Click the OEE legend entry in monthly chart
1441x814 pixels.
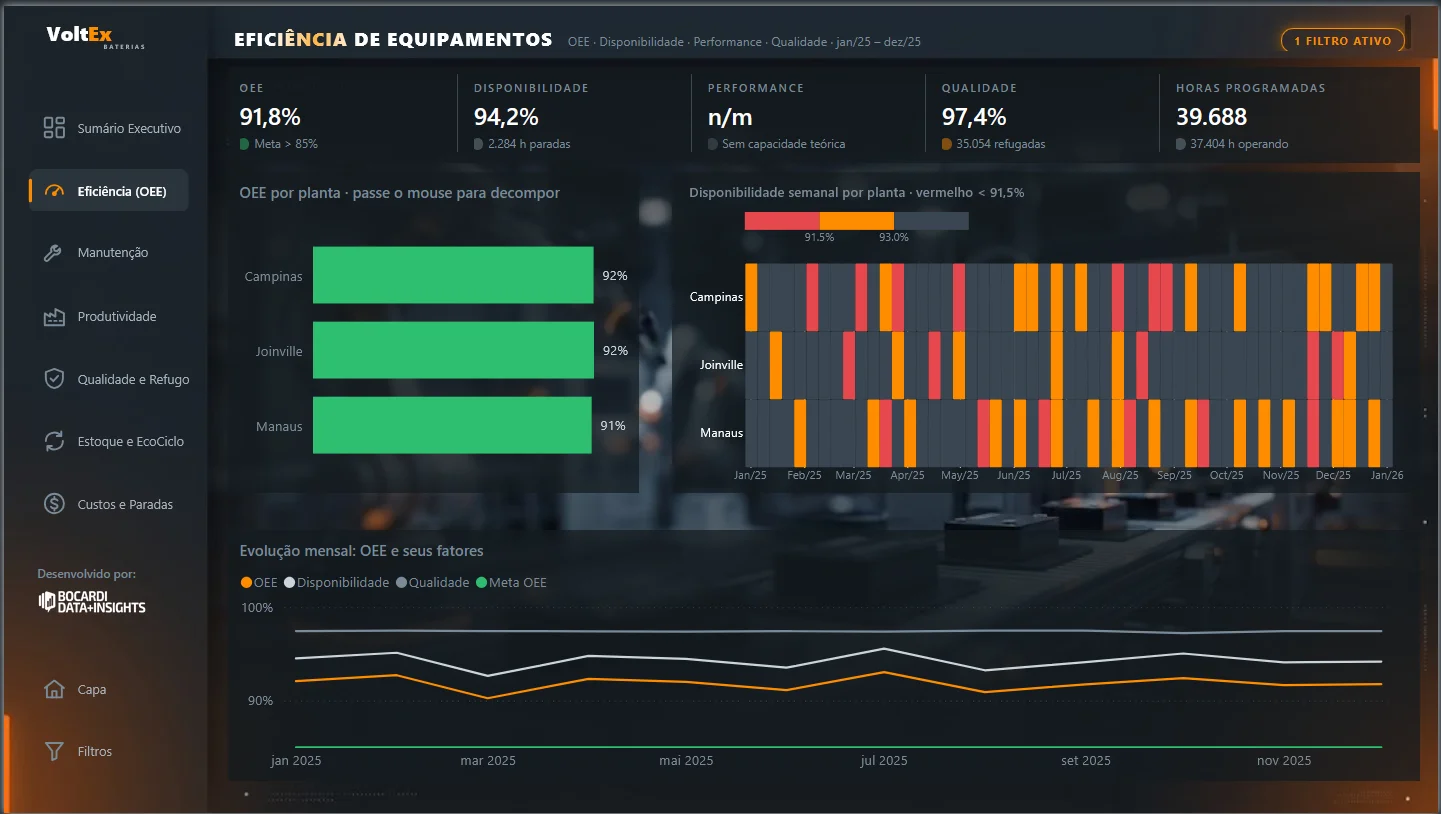[x=259, y=582]
